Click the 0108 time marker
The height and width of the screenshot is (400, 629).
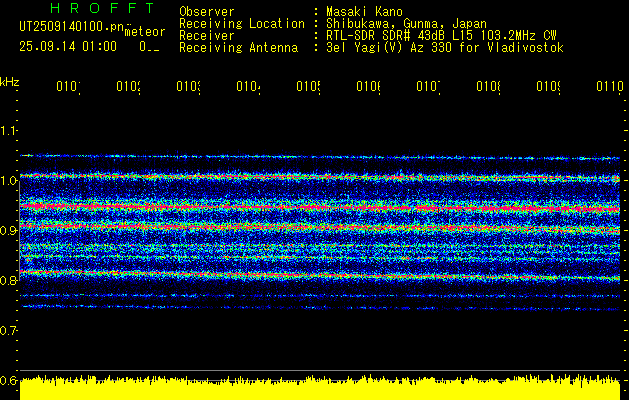(x=488, y=86)
